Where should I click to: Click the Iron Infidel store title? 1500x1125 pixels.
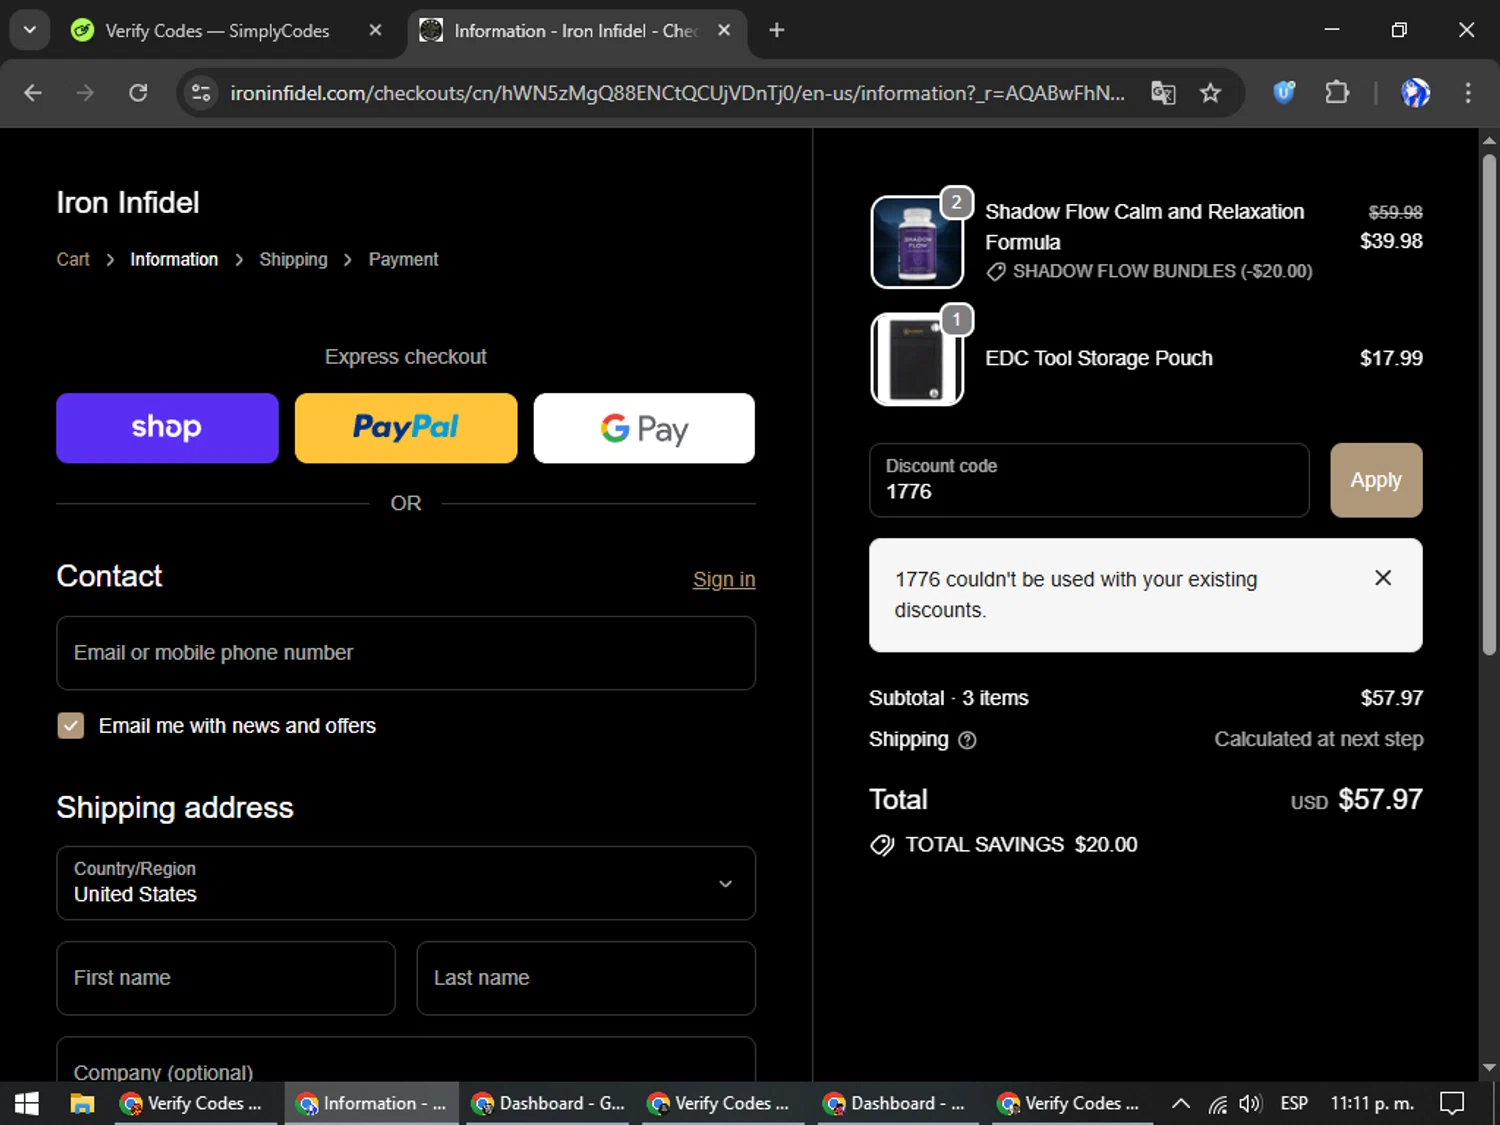click(x=128, y=203)
